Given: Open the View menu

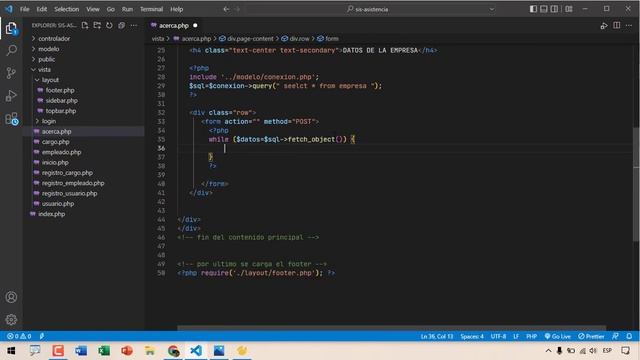Looking at the screenshot, I should point(93,9).
